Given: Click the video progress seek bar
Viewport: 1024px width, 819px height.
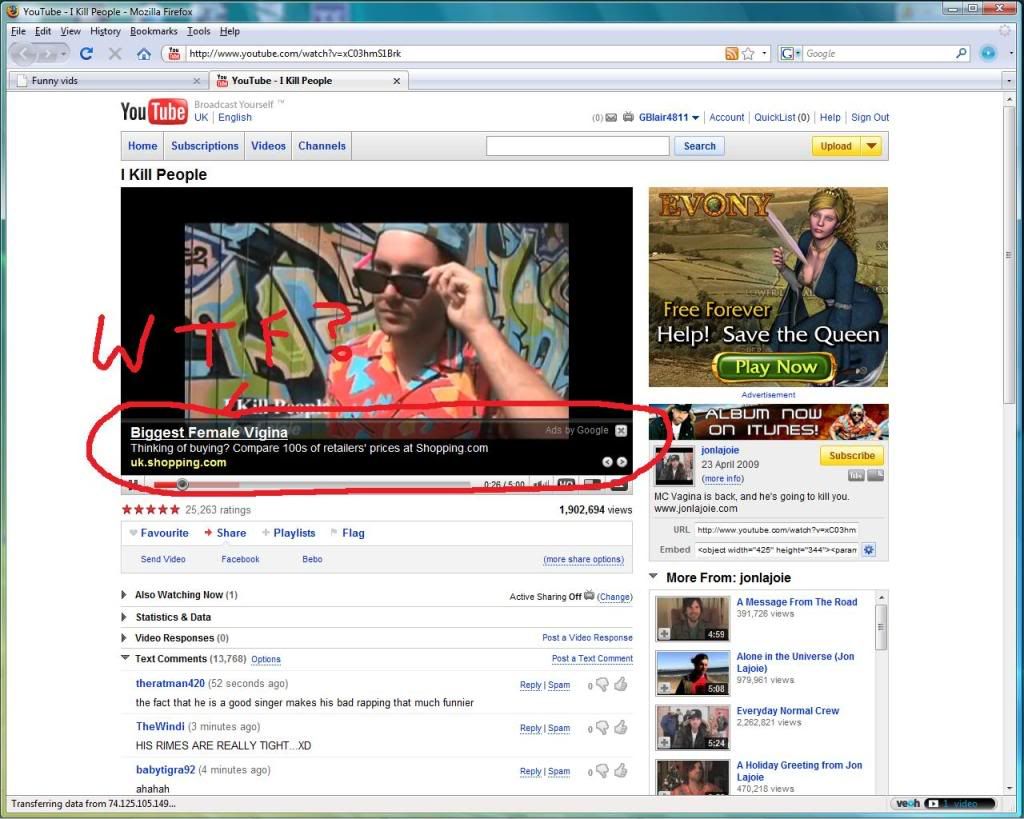Looking at the screenshot, I should (x=320, y=485).
